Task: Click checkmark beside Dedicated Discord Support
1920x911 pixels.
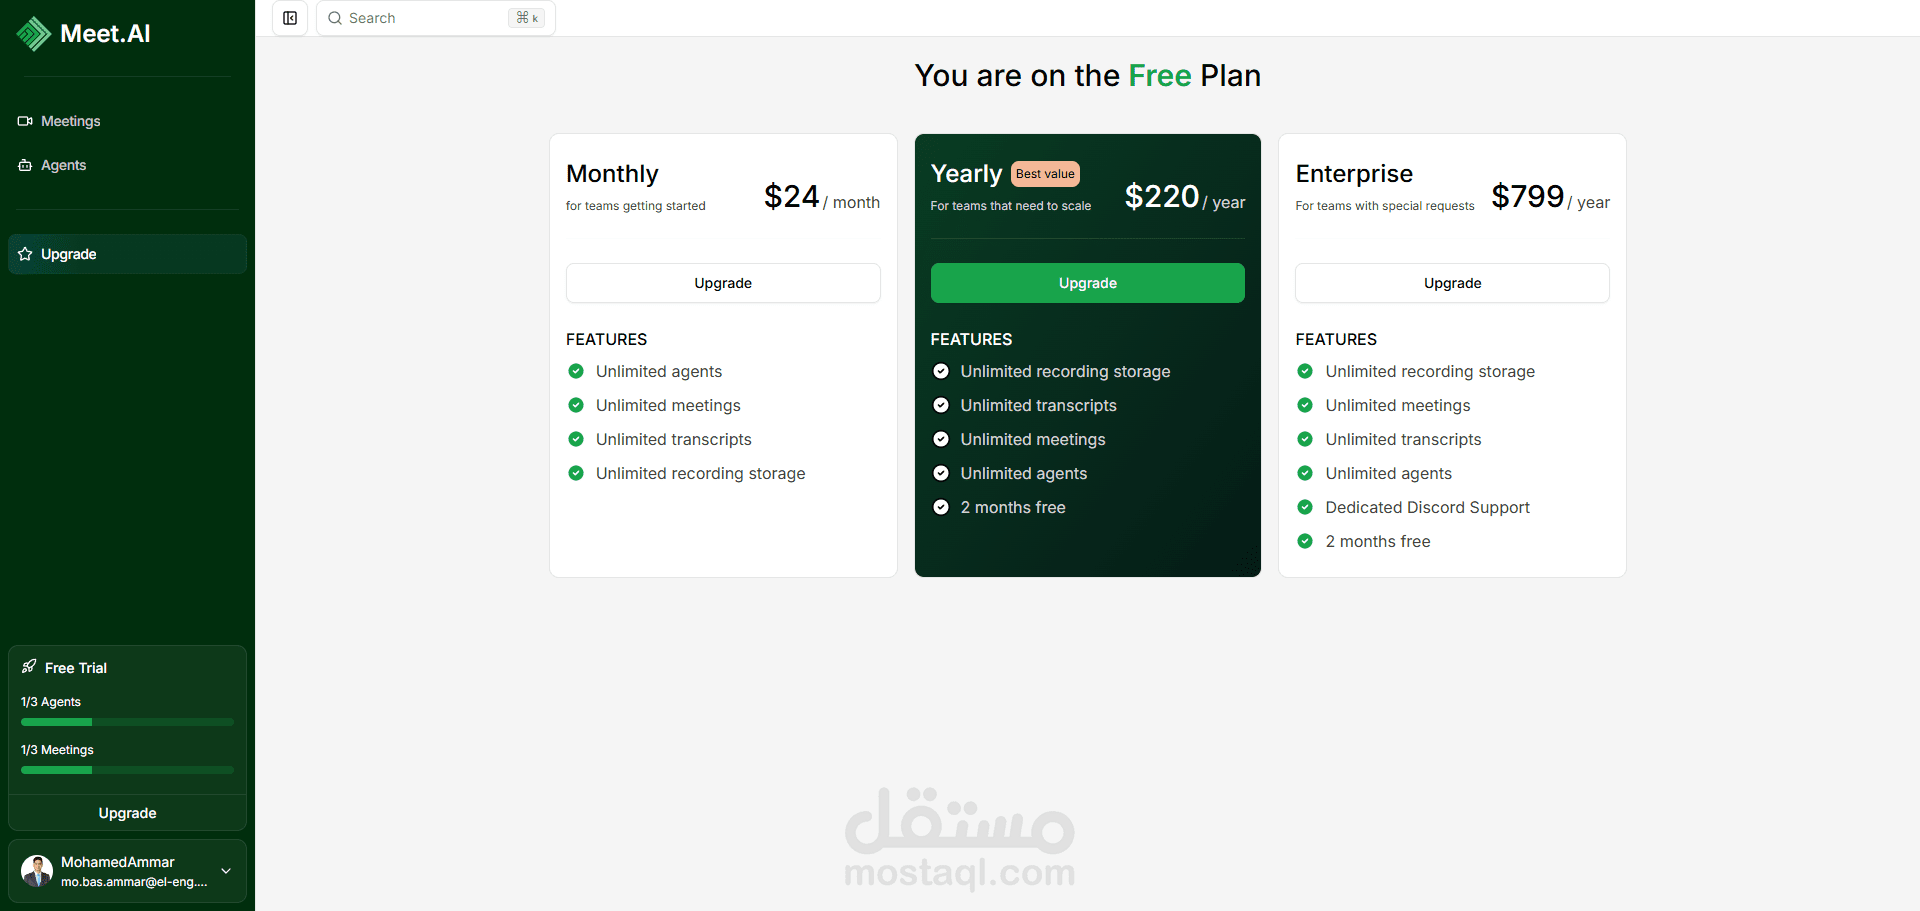Action: pyautogui.click(x=1305, y=507)
